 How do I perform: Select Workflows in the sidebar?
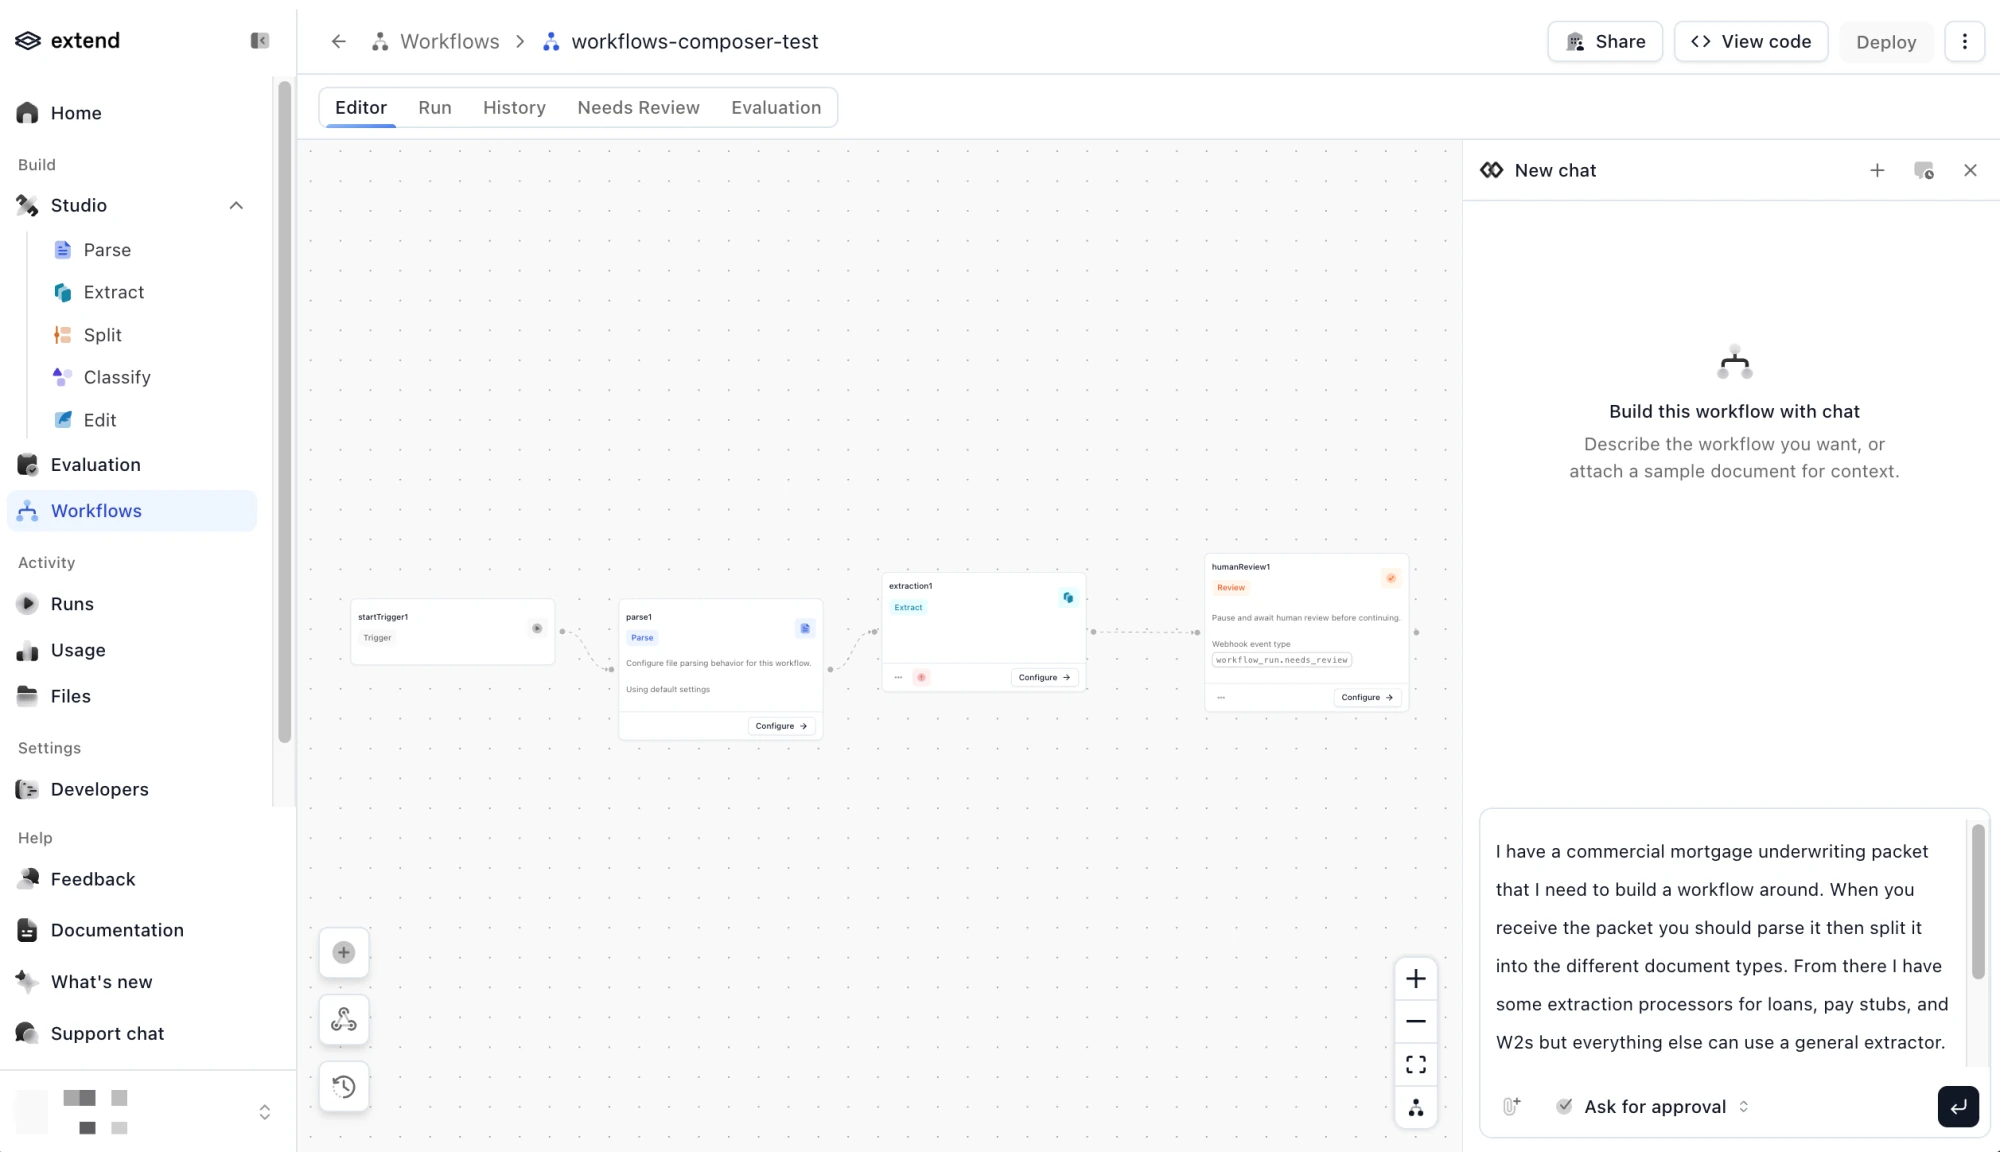pyautogui.click(x=132, y=511)
